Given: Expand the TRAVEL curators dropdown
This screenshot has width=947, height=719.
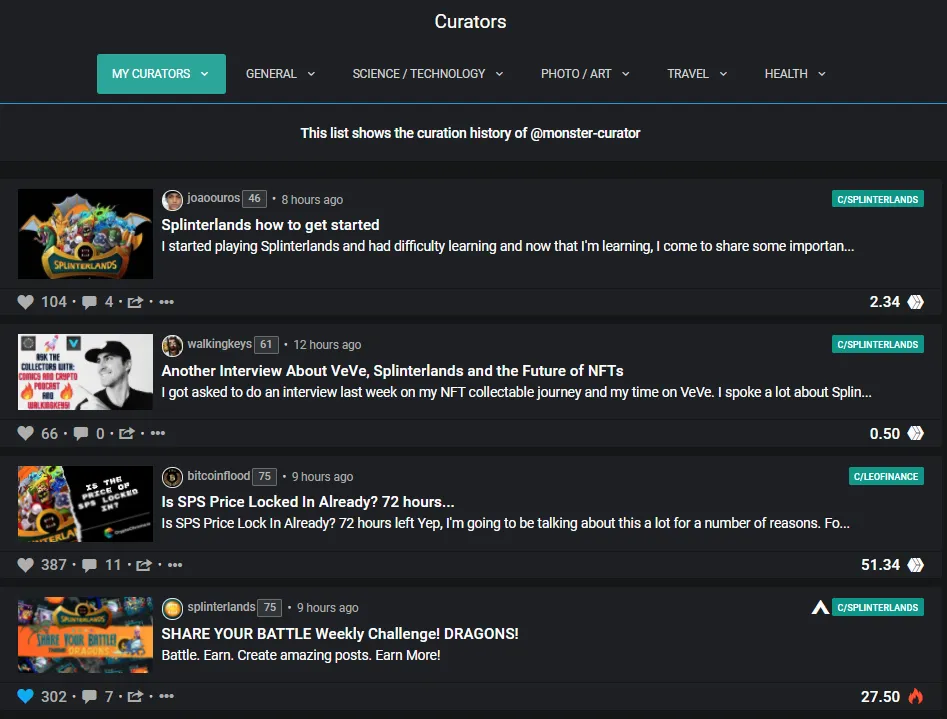Looking at the screenshot, I should 697,74.
